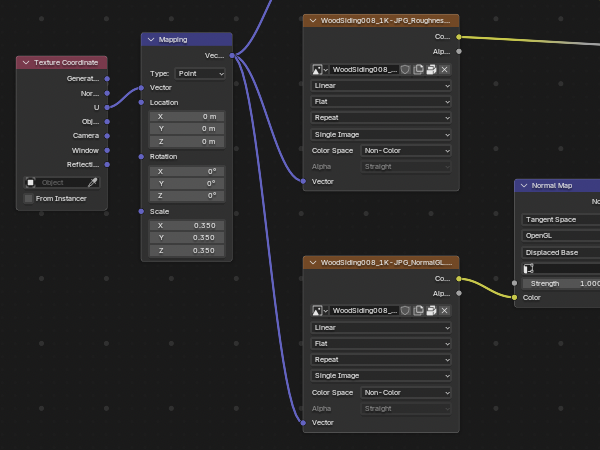Click the Location Y field in Mapping node
This screenshot has height=450, width=600.
(x=187, y=129)
